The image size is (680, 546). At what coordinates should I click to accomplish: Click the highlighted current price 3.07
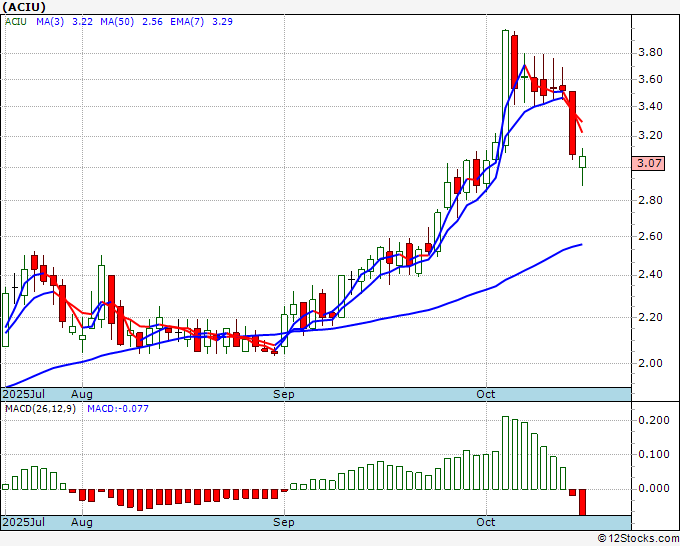pos(648,163)
